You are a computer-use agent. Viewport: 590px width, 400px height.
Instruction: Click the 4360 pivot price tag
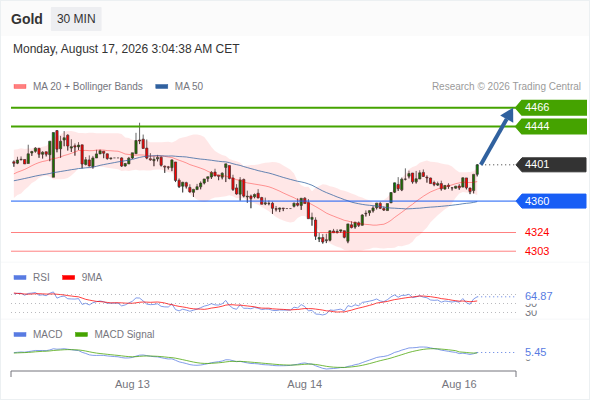coord(551,201)
